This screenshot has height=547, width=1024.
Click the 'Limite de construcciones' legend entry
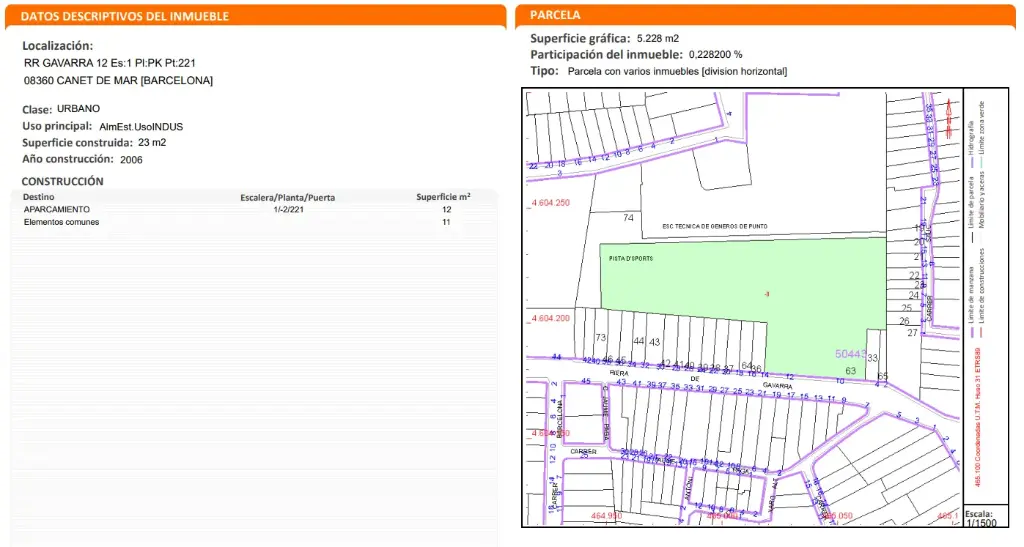pyautogui.click(x=981, y=290)
